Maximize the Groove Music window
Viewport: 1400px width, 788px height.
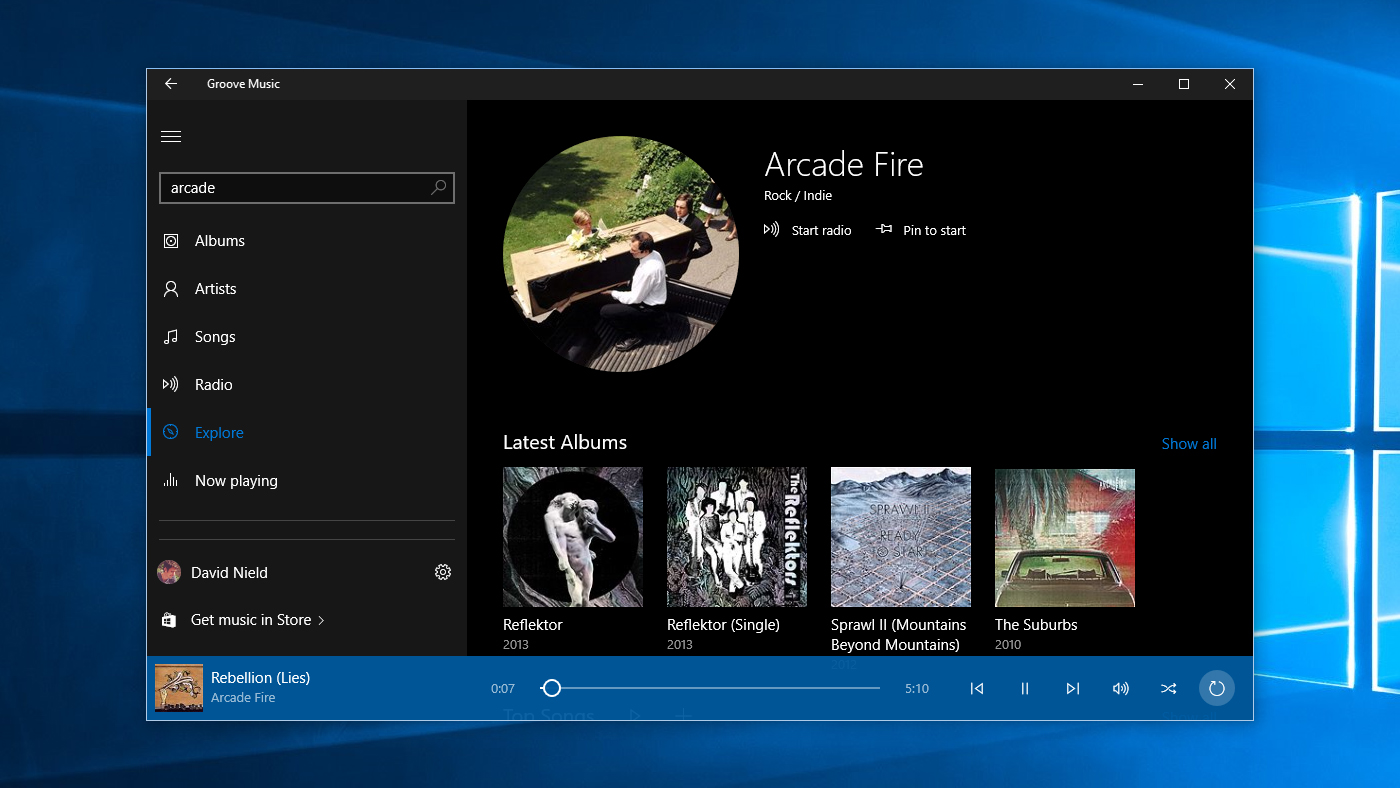[x=1184, y=84]
